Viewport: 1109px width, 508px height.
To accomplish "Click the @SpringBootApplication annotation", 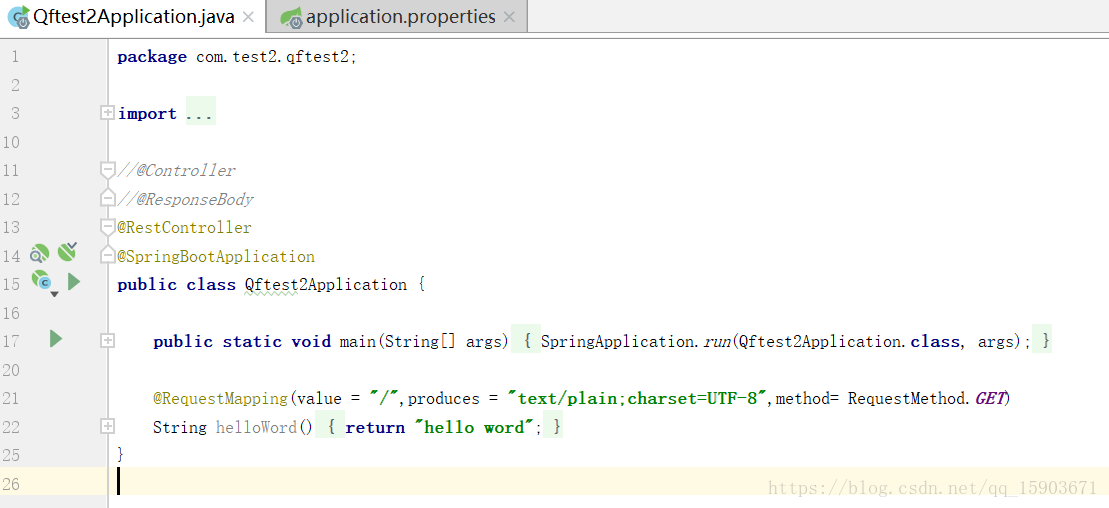I will tap(216, 256).
